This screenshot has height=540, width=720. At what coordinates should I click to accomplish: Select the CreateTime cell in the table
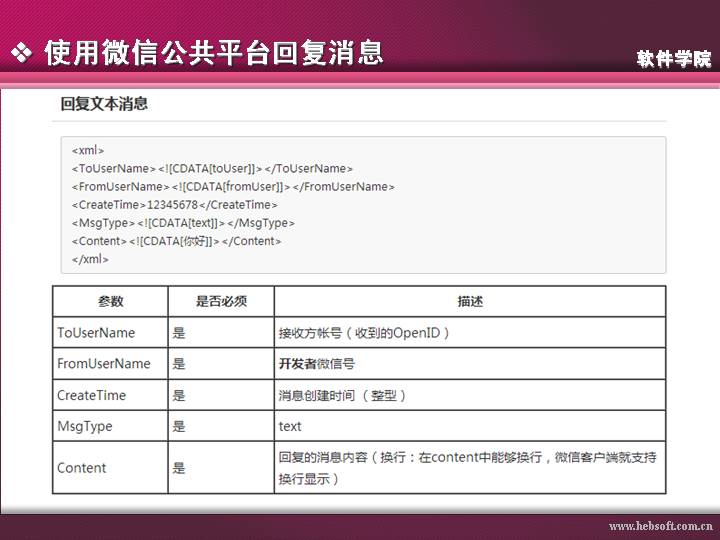pyautogui.click(x=92, y=395)
